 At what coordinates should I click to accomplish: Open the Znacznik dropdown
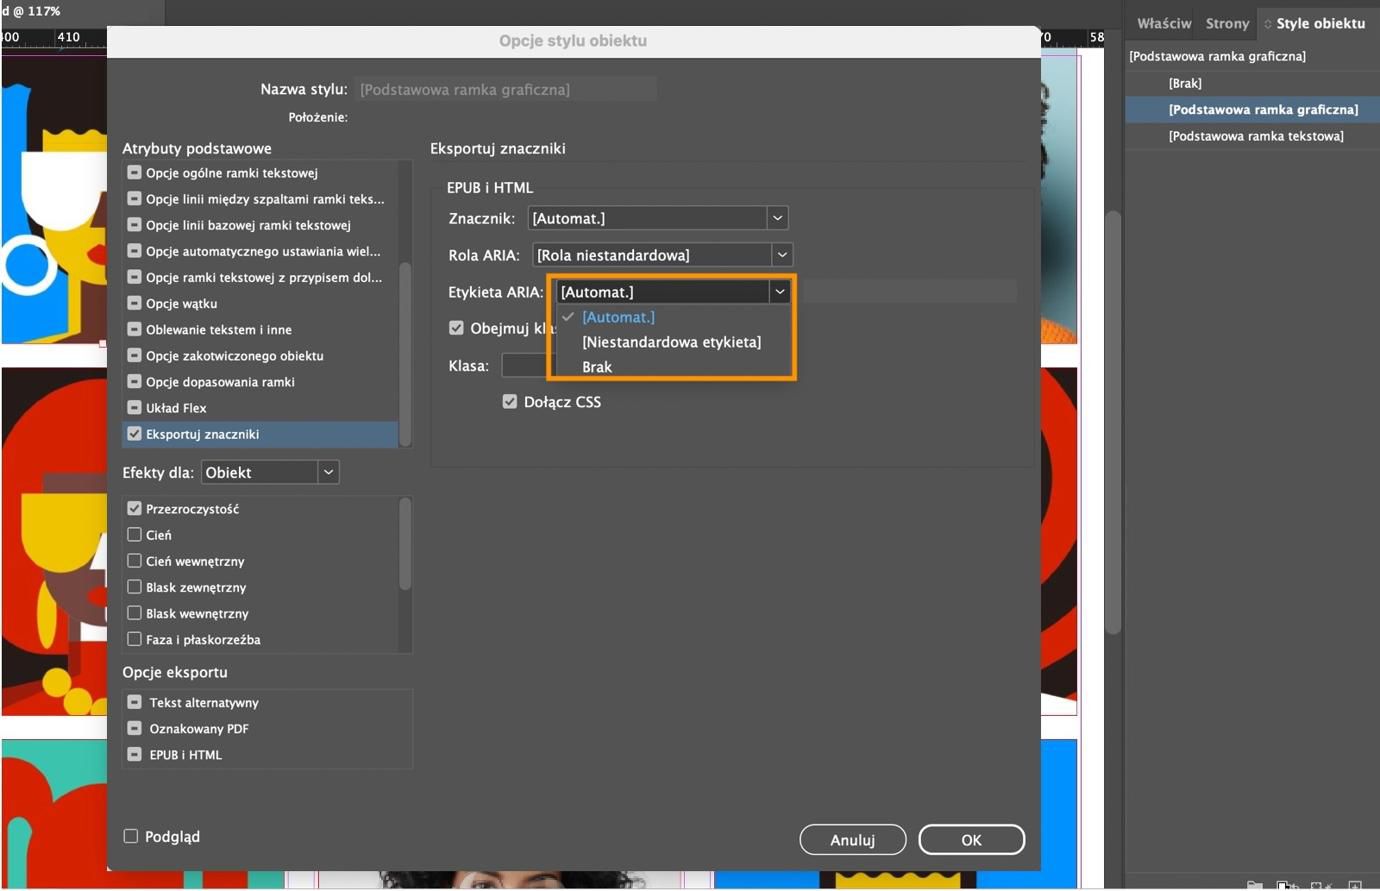tap(658, 218)
